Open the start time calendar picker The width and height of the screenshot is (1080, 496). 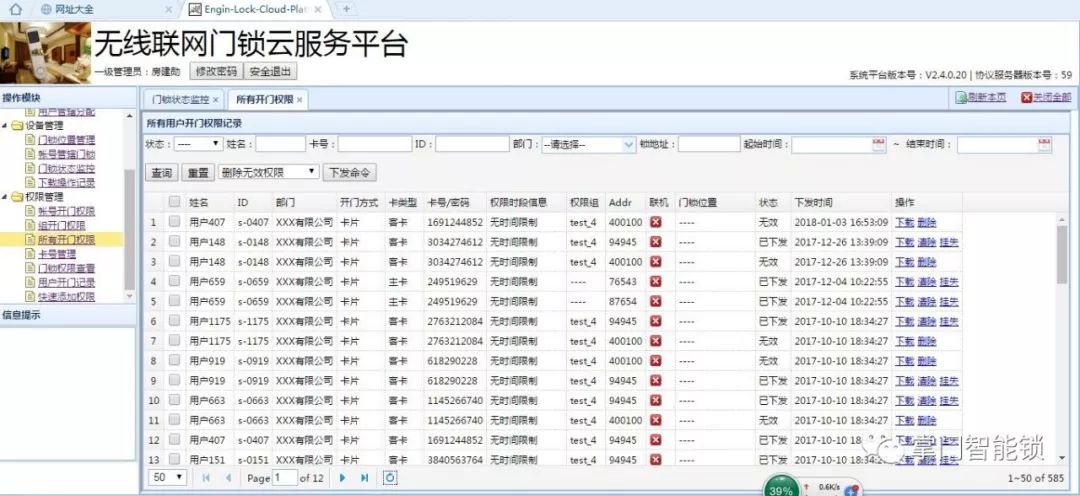pos(879,145)
